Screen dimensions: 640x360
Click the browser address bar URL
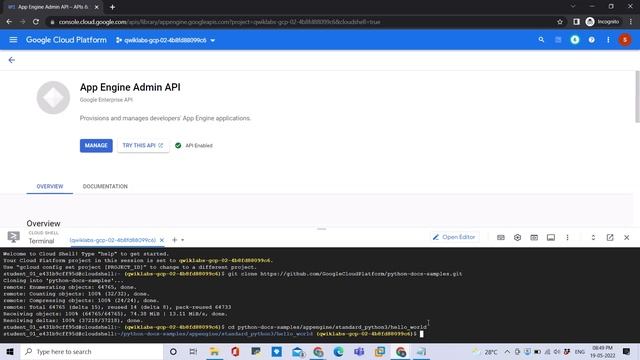coord(220,22)
